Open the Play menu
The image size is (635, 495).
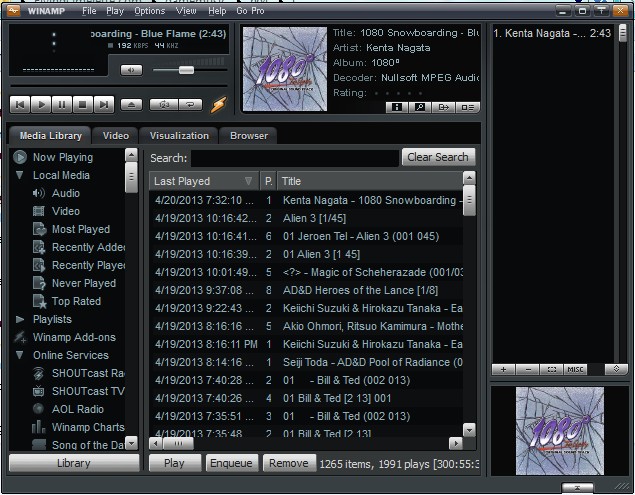115,11
